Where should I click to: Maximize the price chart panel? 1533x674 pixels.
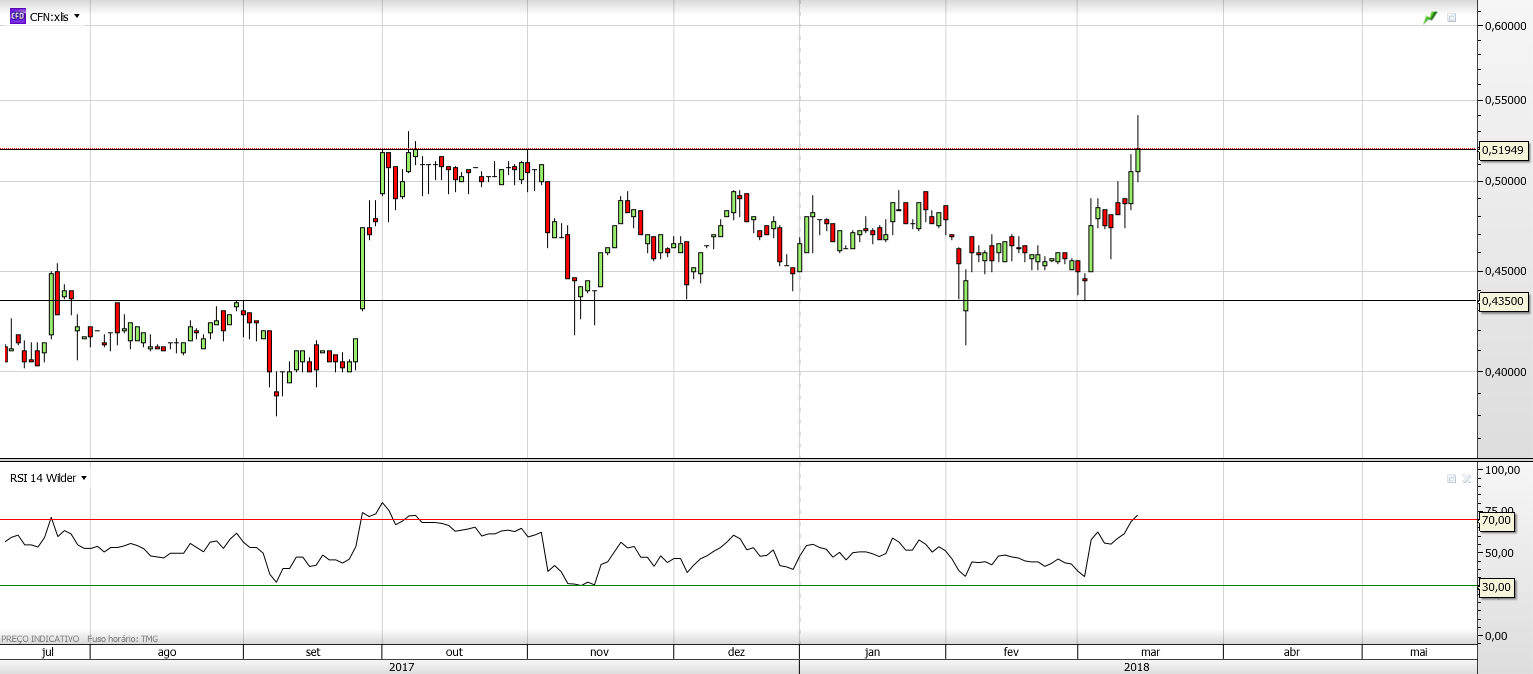point(1452,17)
